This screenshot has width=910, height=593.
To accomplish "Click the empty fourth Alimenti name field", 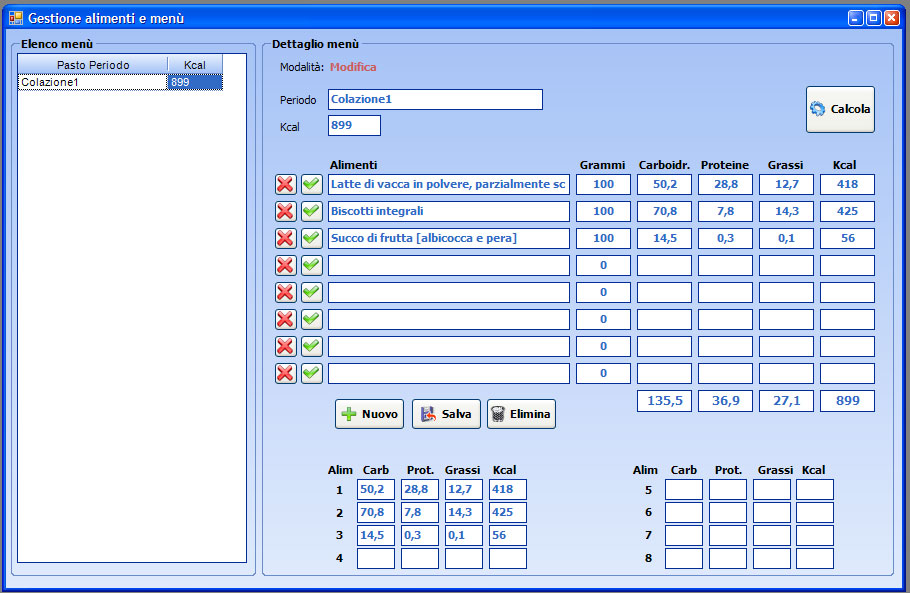I will [x=448, y=265].
